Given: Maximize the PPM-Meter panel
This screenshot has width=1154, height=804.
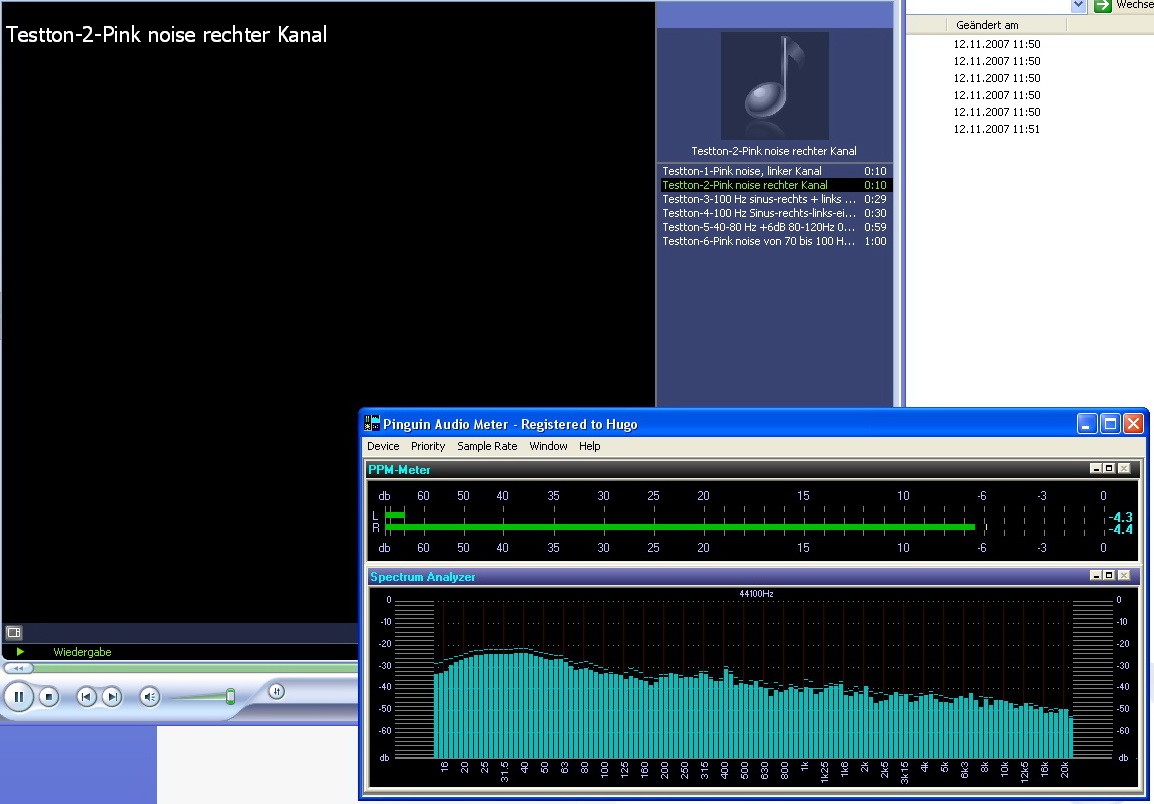Looking at the screenshot, I should (x=1109, y=468).
